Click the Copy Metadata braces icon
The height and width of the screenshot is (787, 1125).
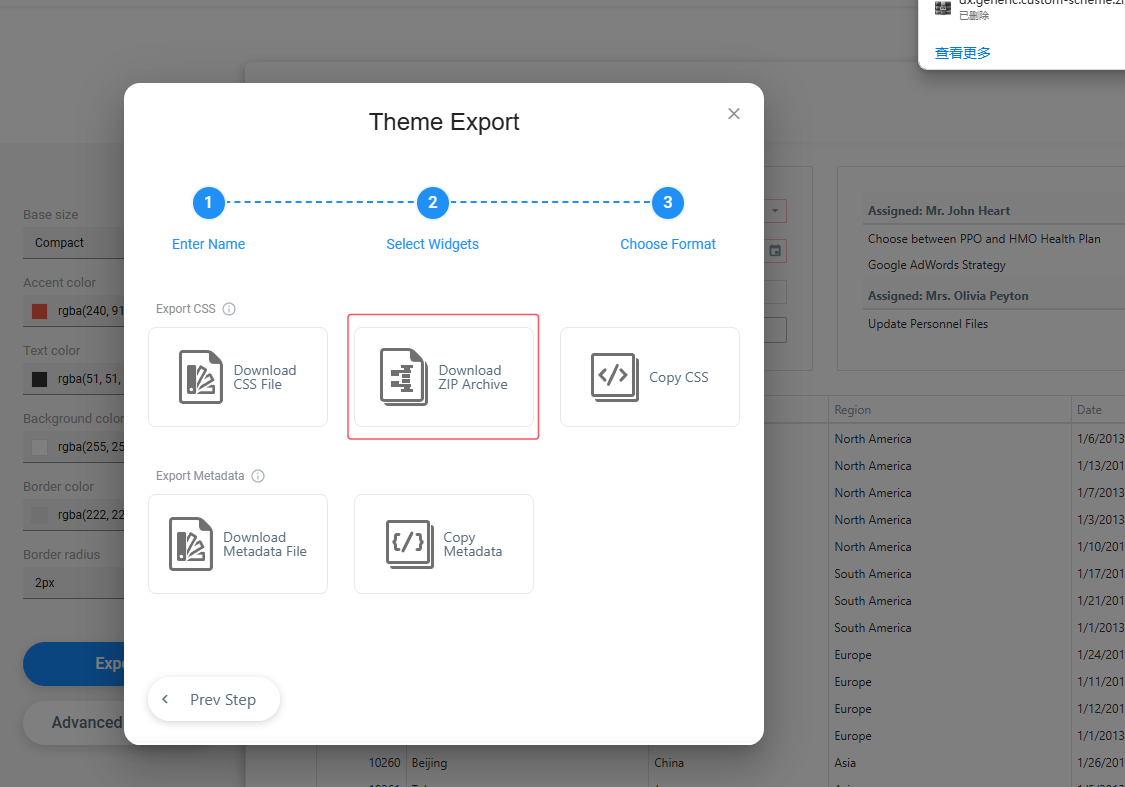click(x=410, y=545)
